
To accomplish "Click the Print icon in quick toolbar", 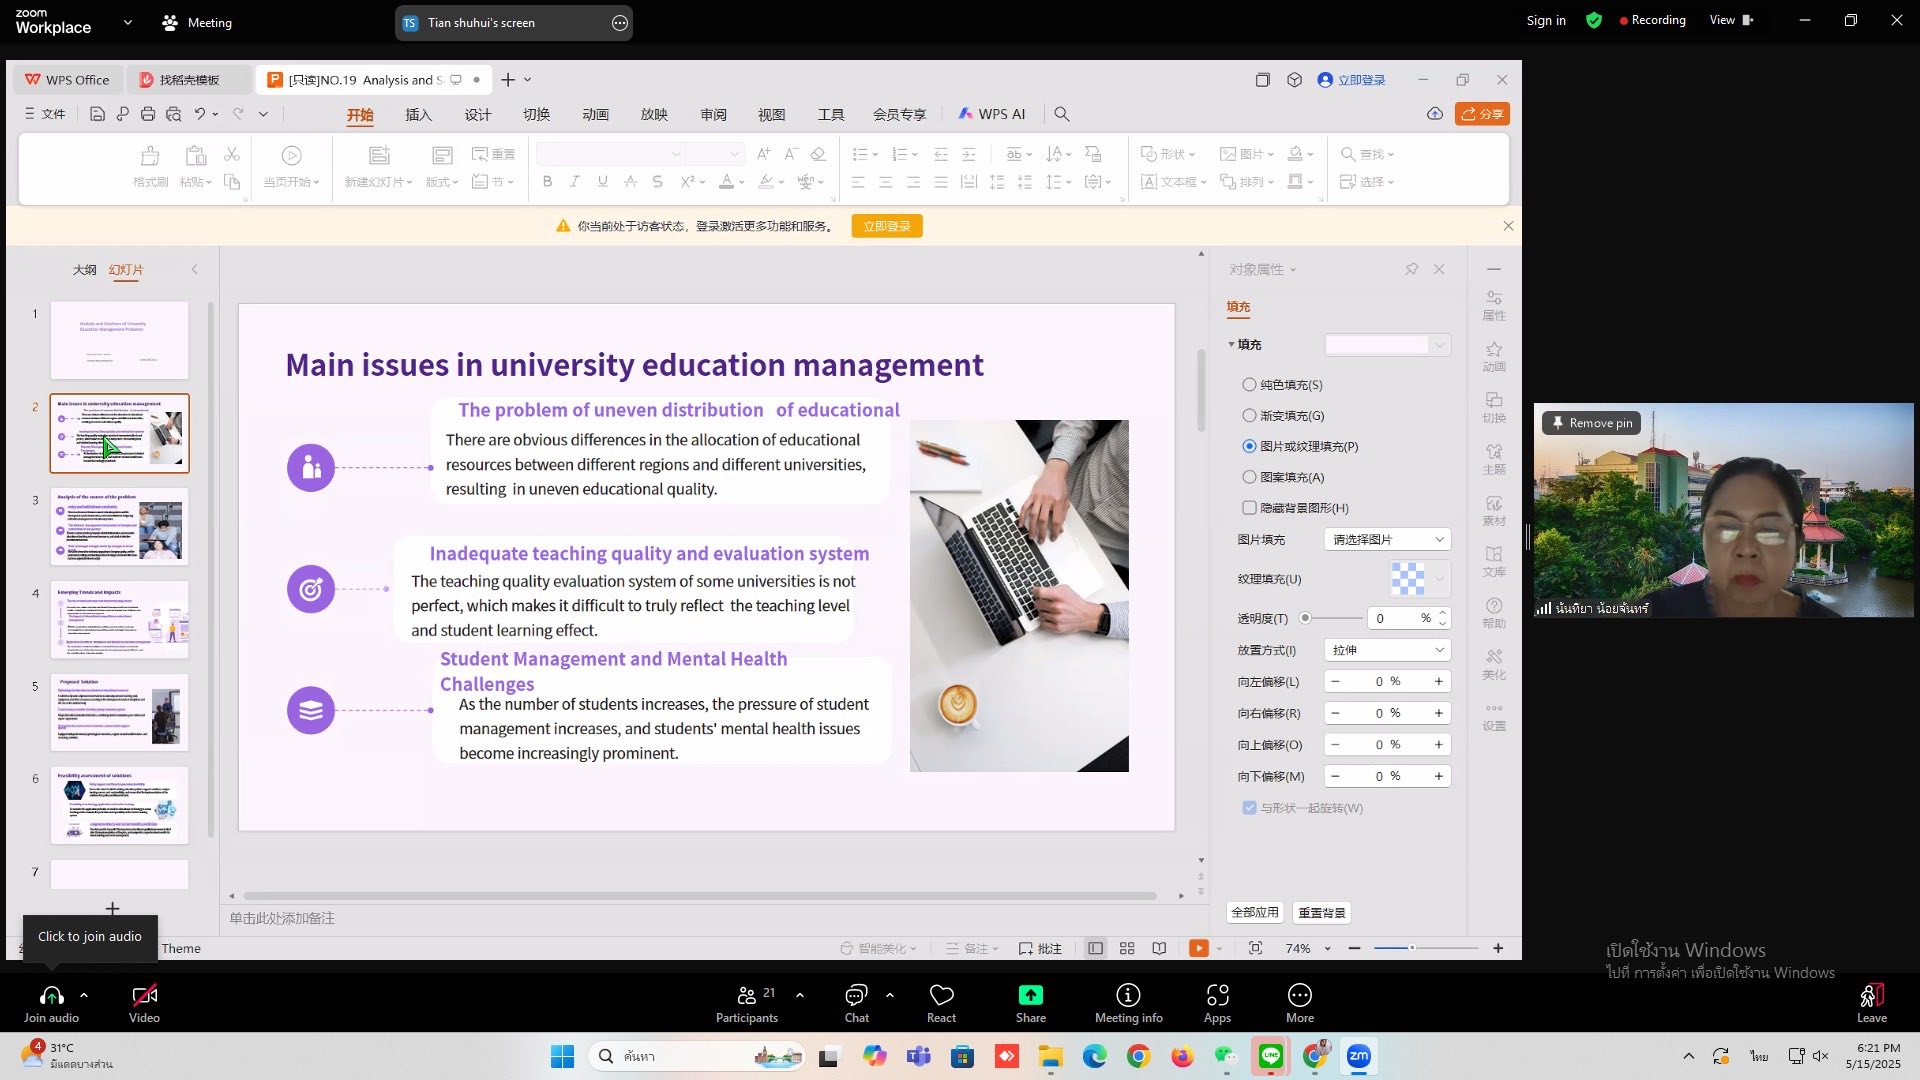I will point(148,114).
